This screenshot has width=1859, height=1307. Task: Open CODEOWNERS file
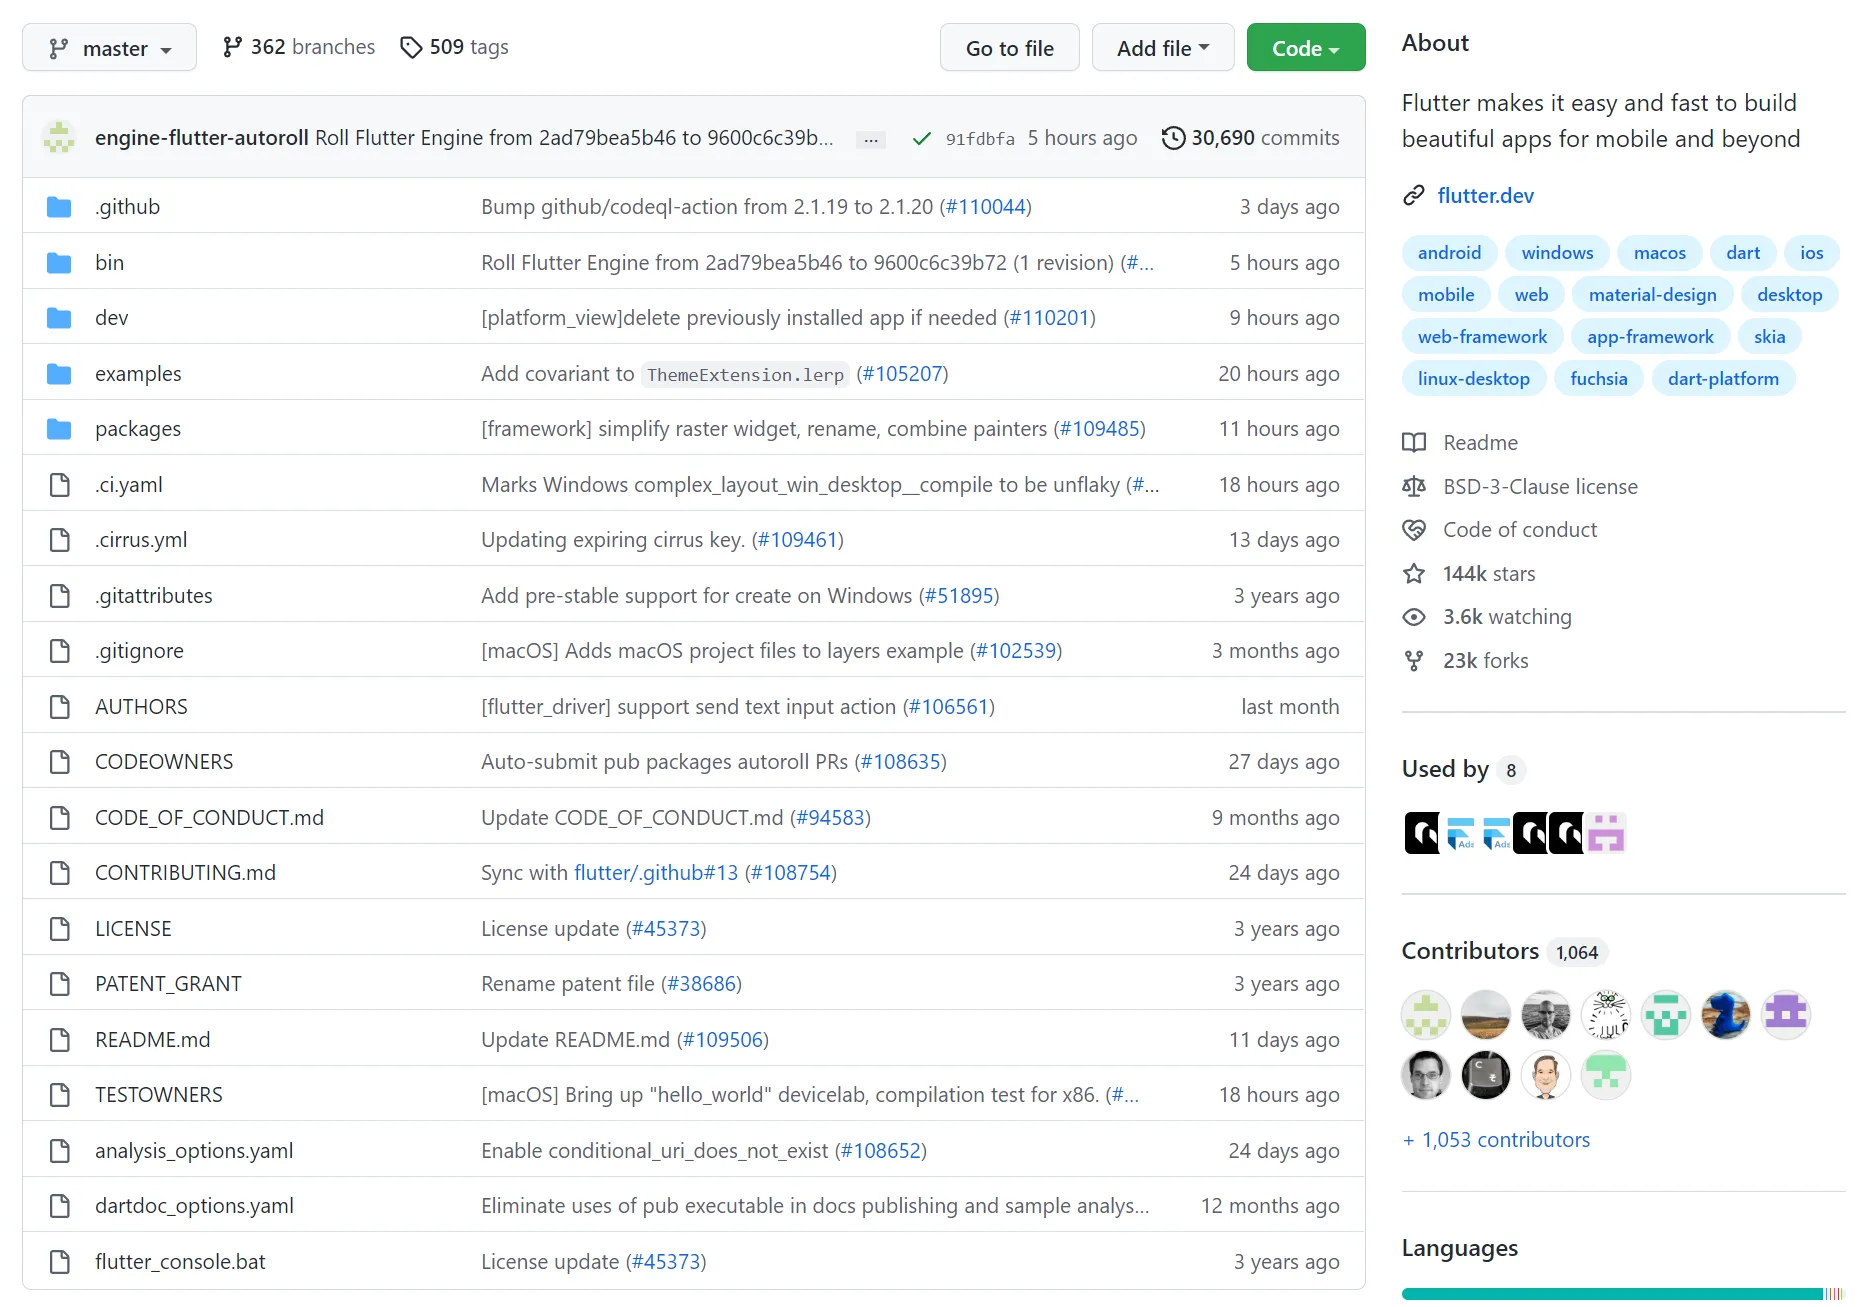pyautogui.click(x=164, y=762)
